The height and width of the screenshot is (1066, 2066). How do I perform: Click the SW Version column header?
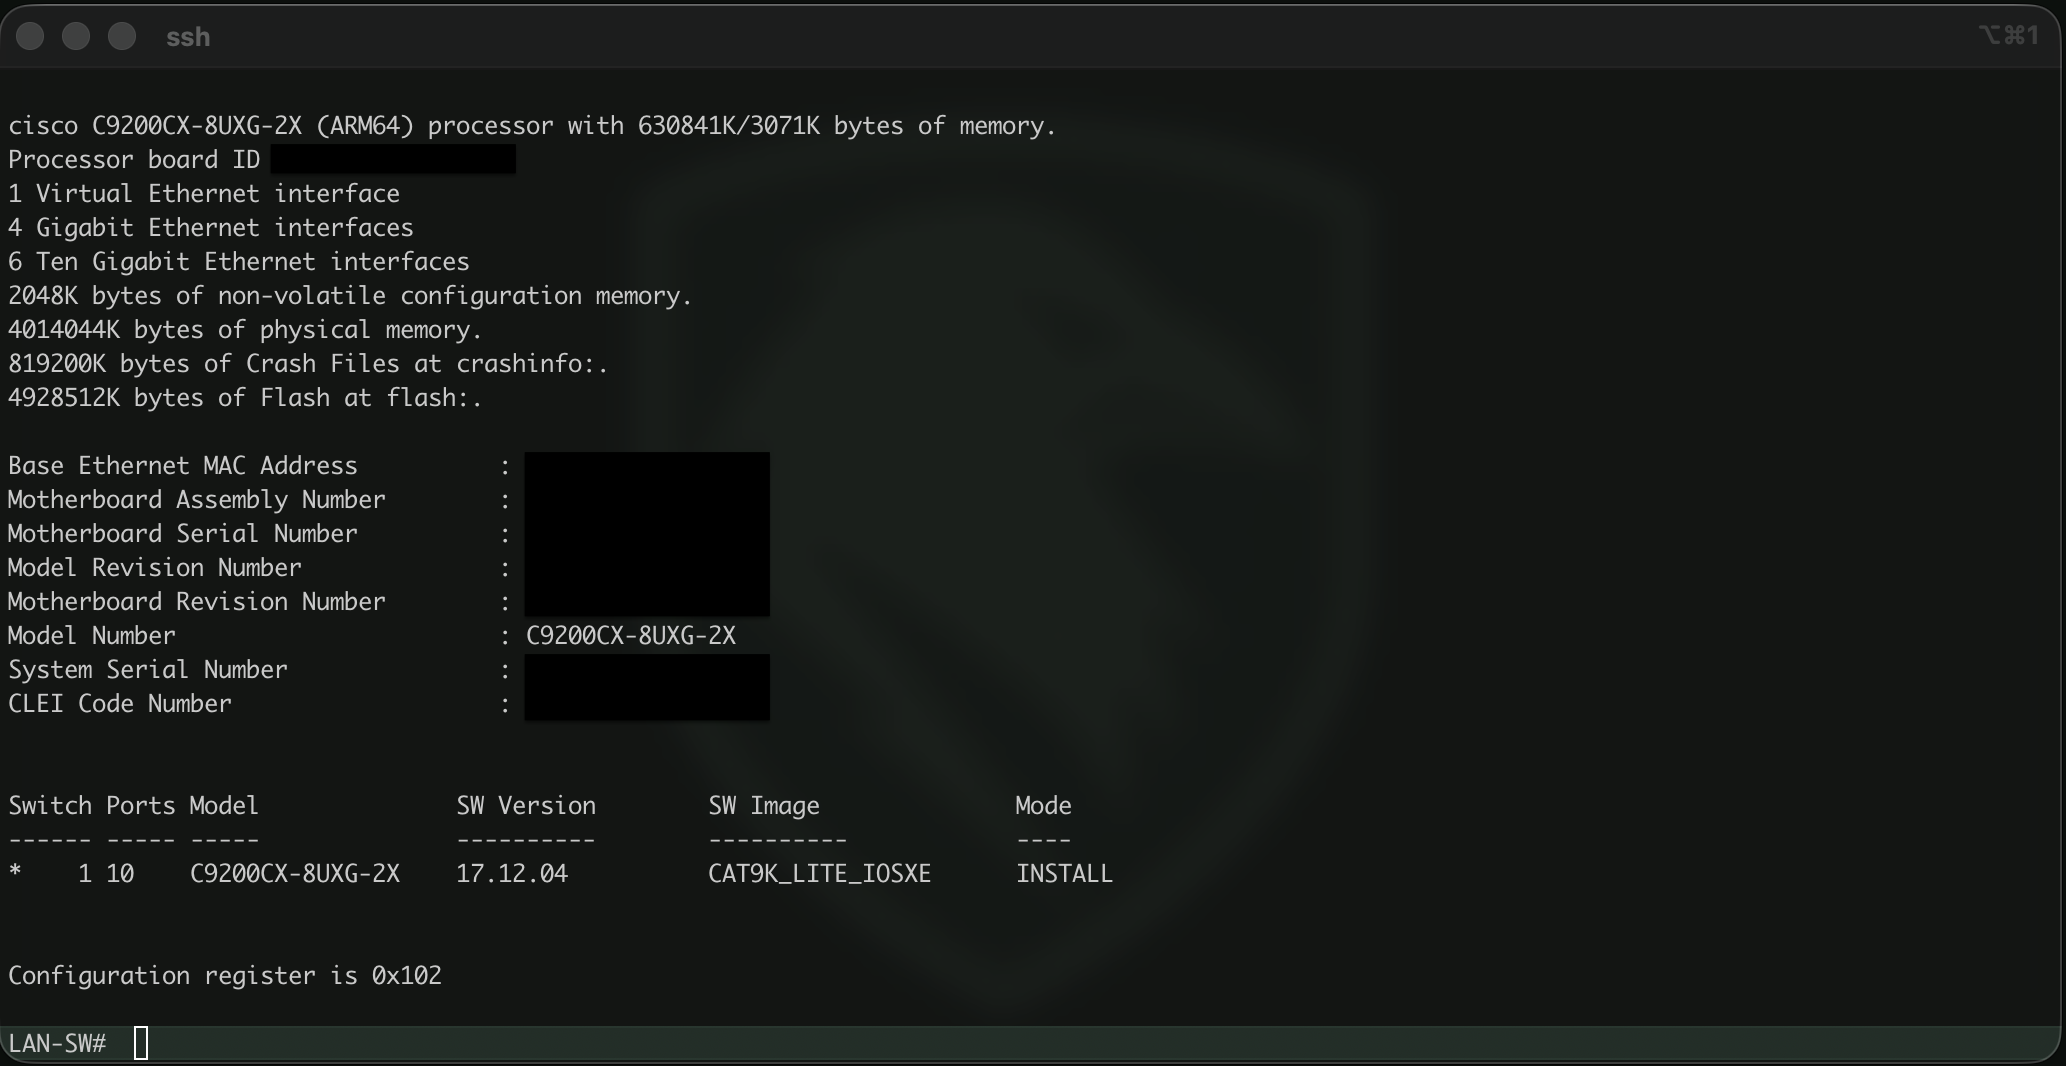tap(526, 806)
